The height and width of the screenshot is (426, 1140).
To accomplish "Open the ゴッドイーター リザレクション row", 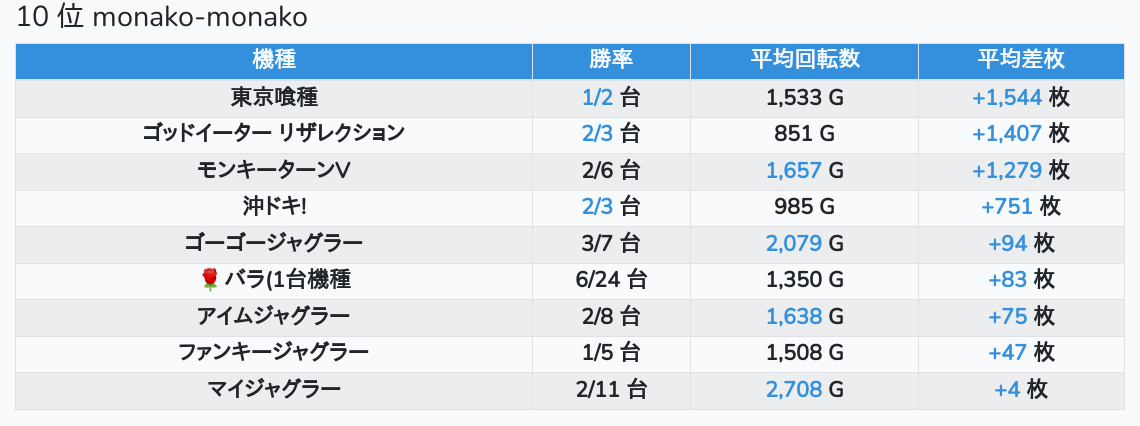I will 569,134.
